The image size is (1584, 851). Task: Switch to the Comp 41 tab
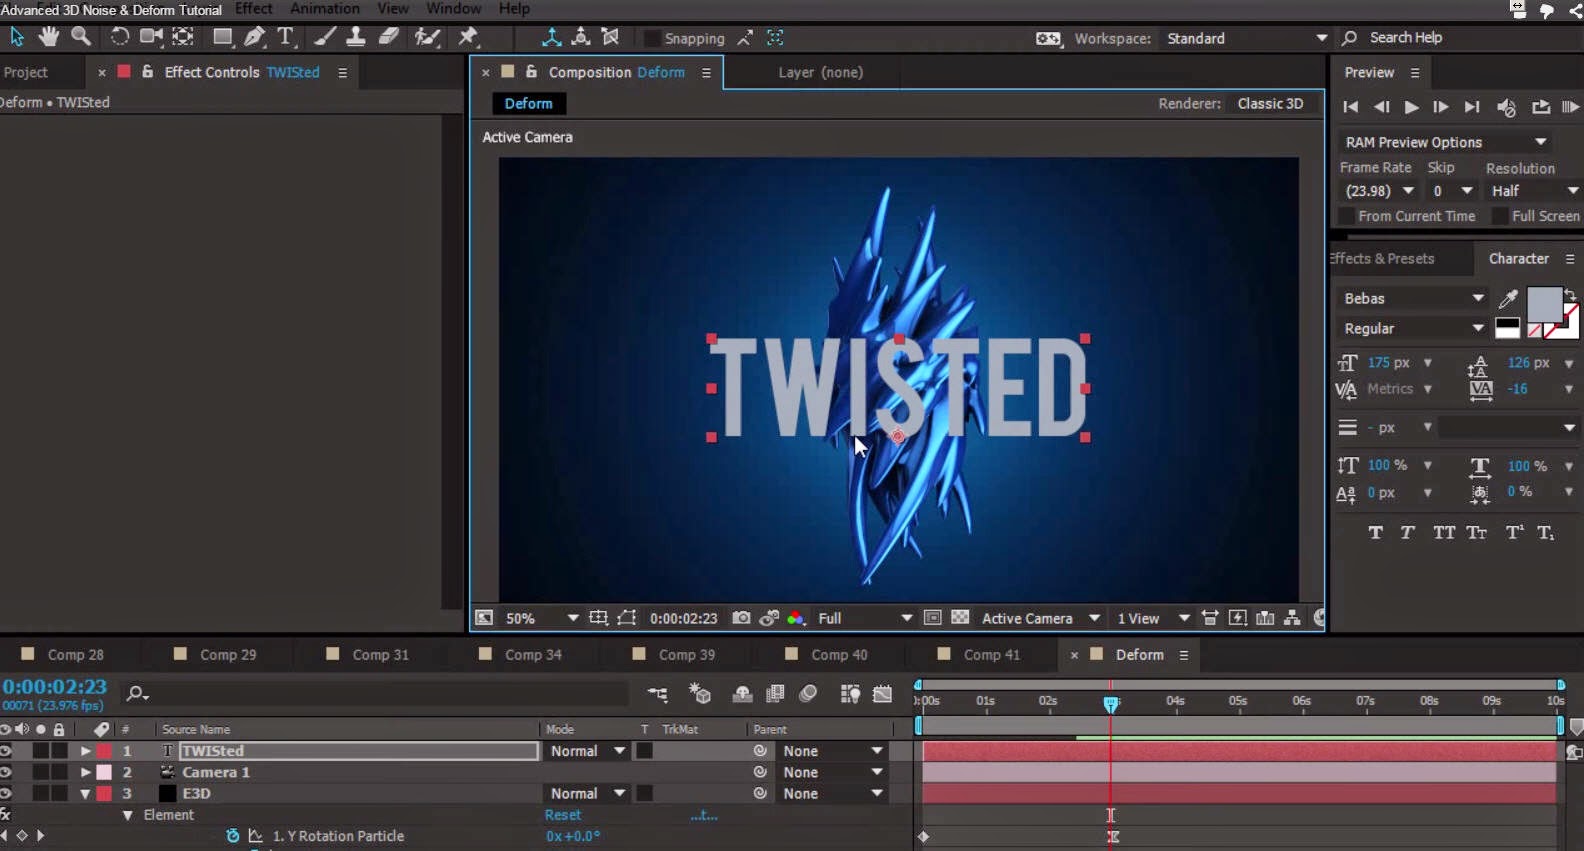click(991, 654)
